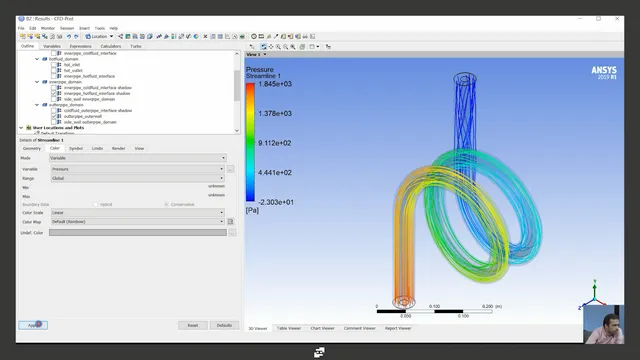This screenshot has height=360, width=640.
Task: Click the clock timestep selector icon
Action: point(254,37)
